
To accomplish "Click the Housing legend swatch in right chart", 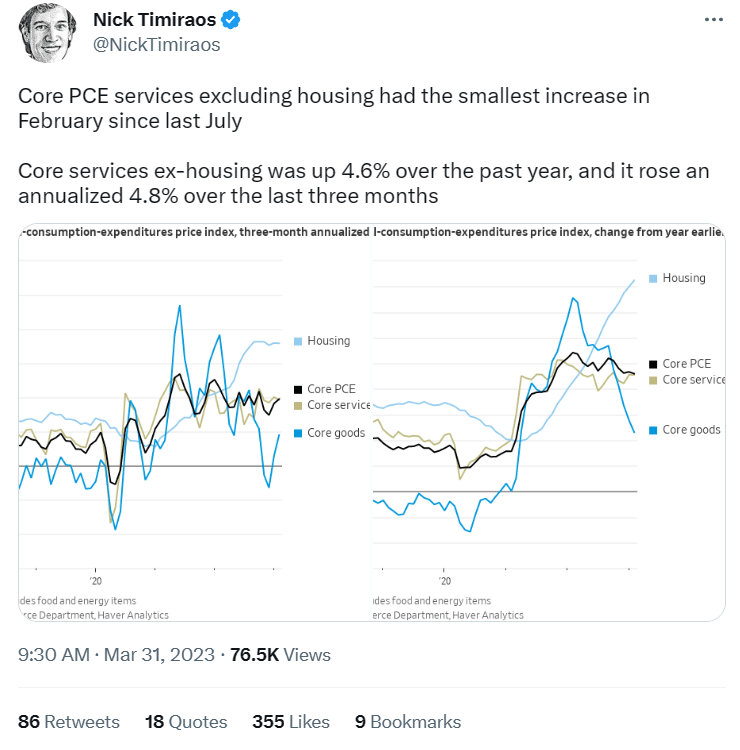I will (x=653, y=278).
